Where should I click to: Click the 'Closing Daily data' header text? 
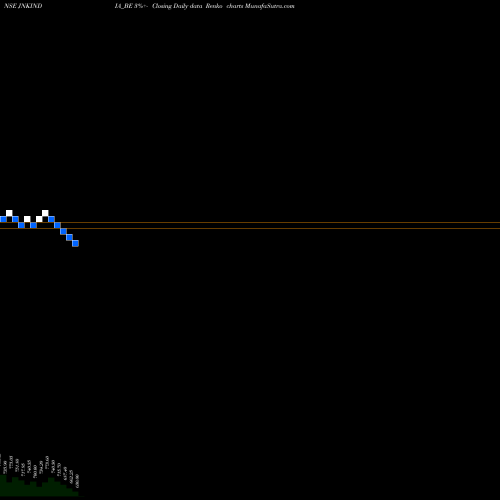[177, 6]
